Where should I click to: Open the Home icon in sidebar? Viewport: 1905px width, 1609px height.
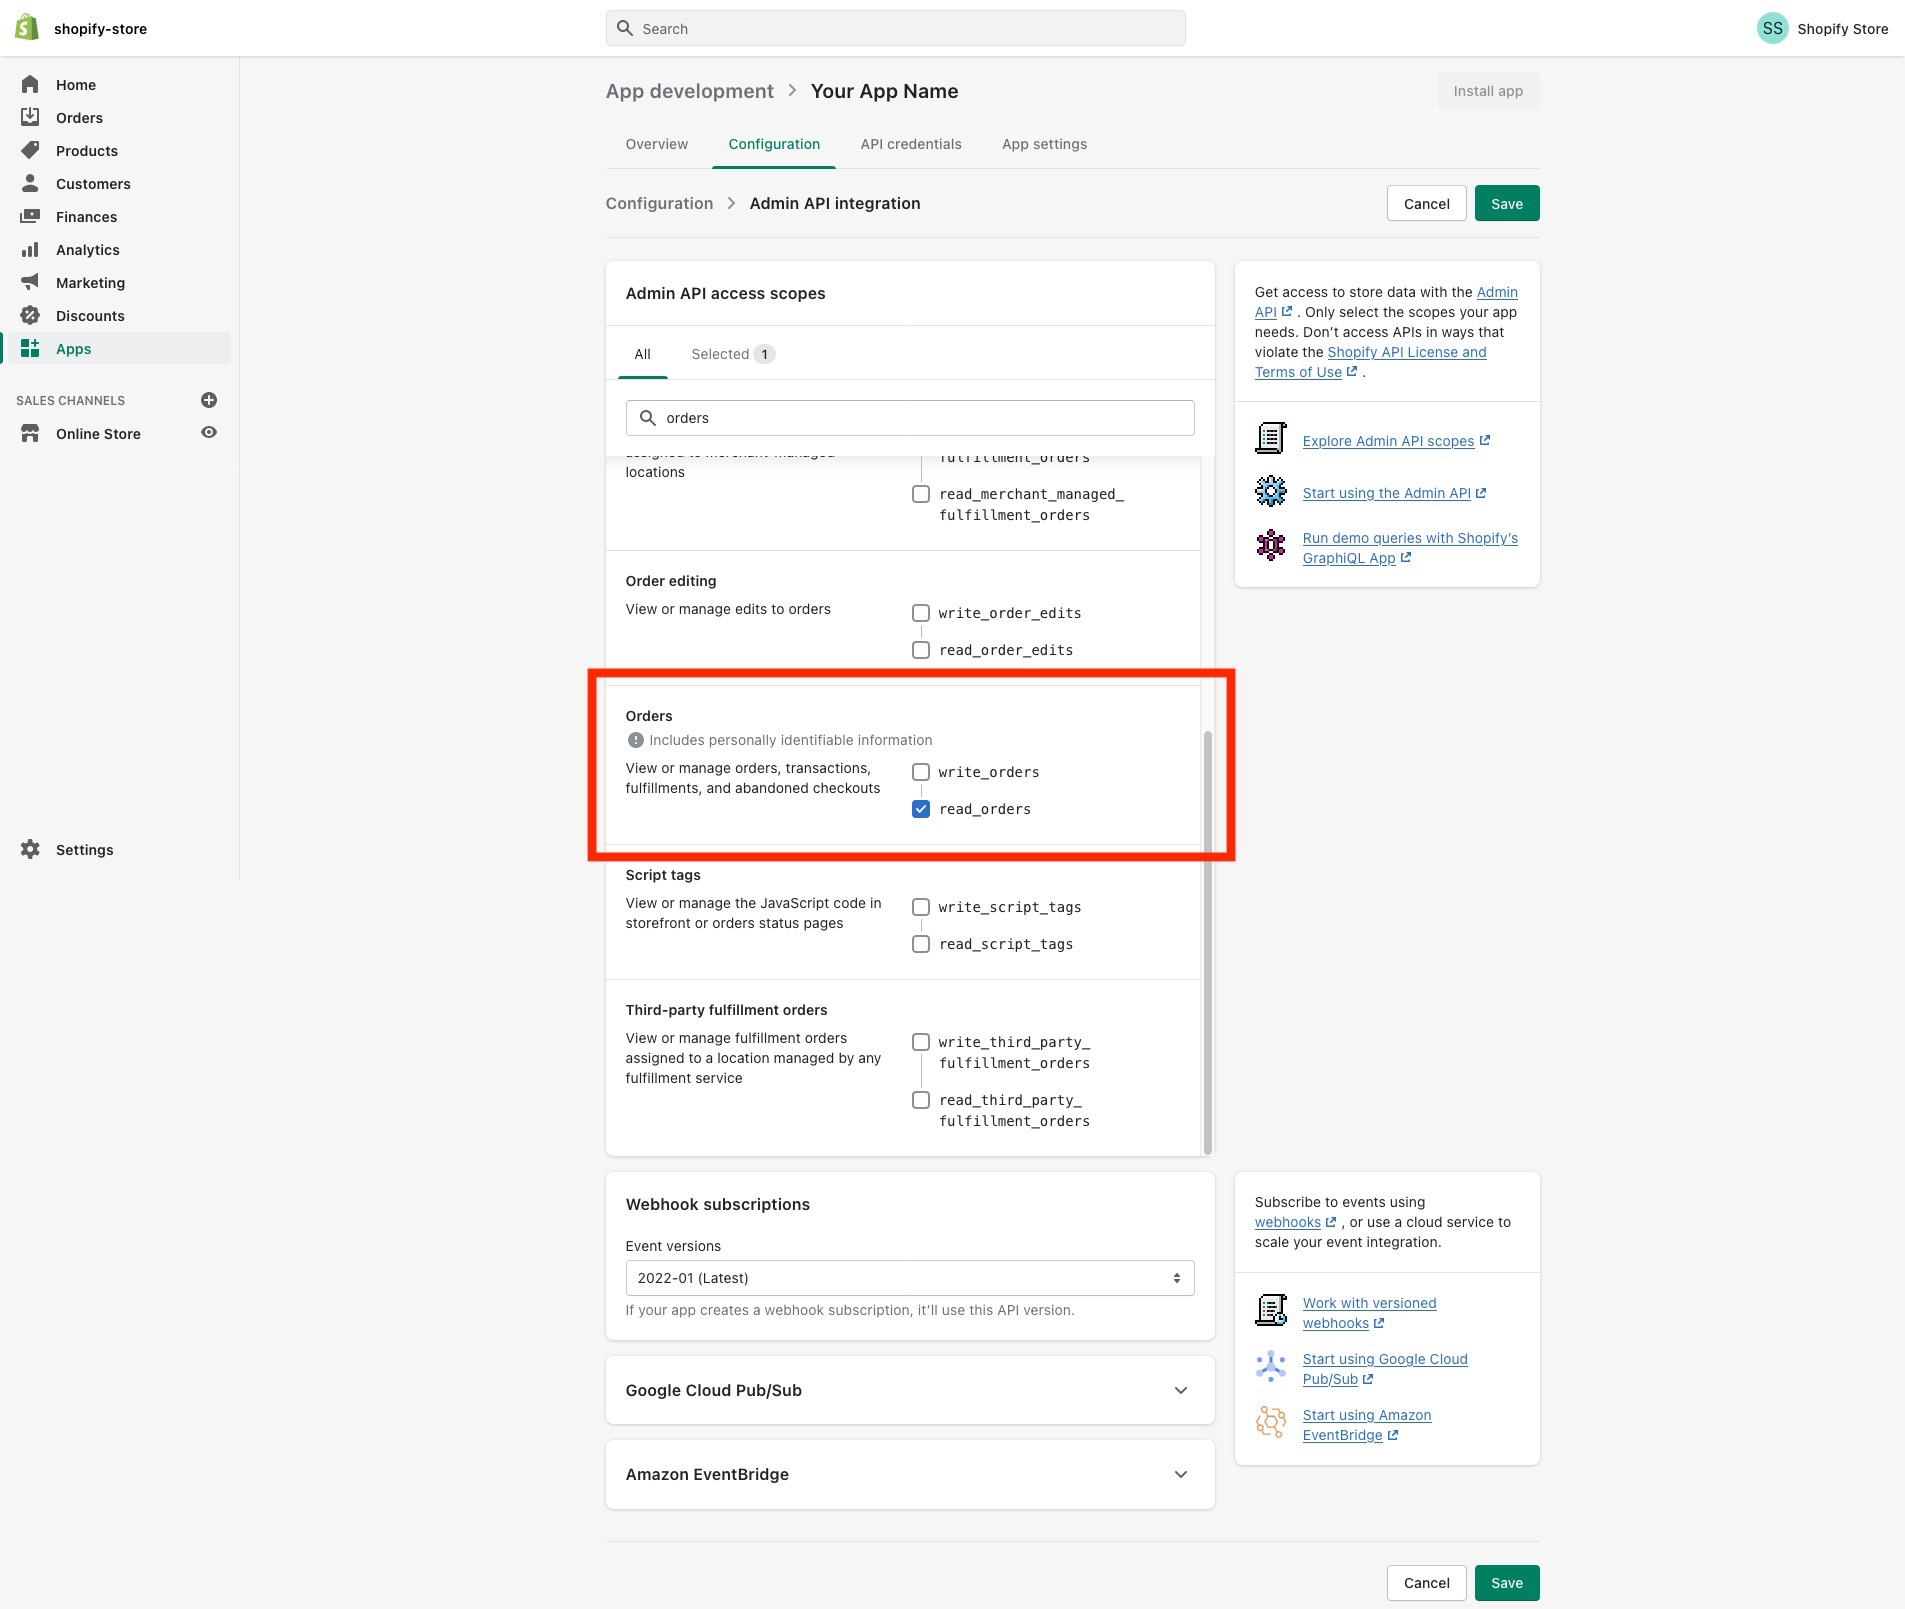(x=30, y=85)
